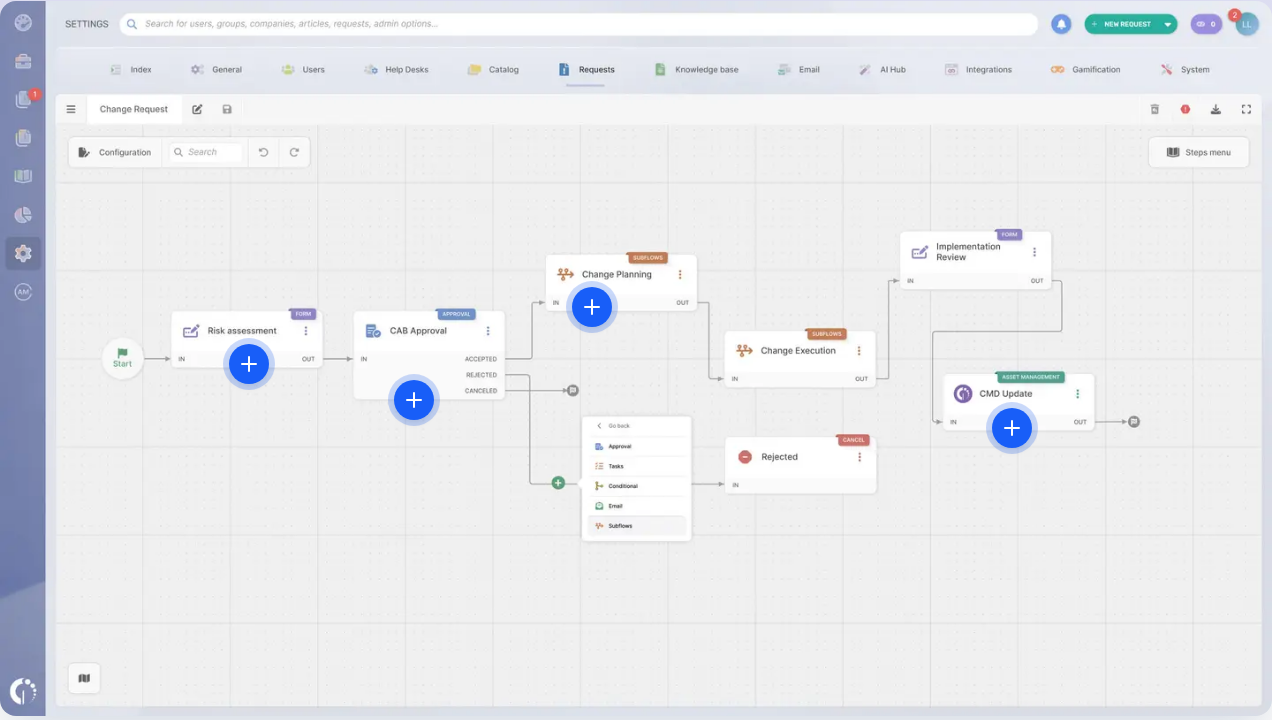This screenshot has height=720, width=1272.
Task: Click the red error alert icon
Action: (1185, 109)
